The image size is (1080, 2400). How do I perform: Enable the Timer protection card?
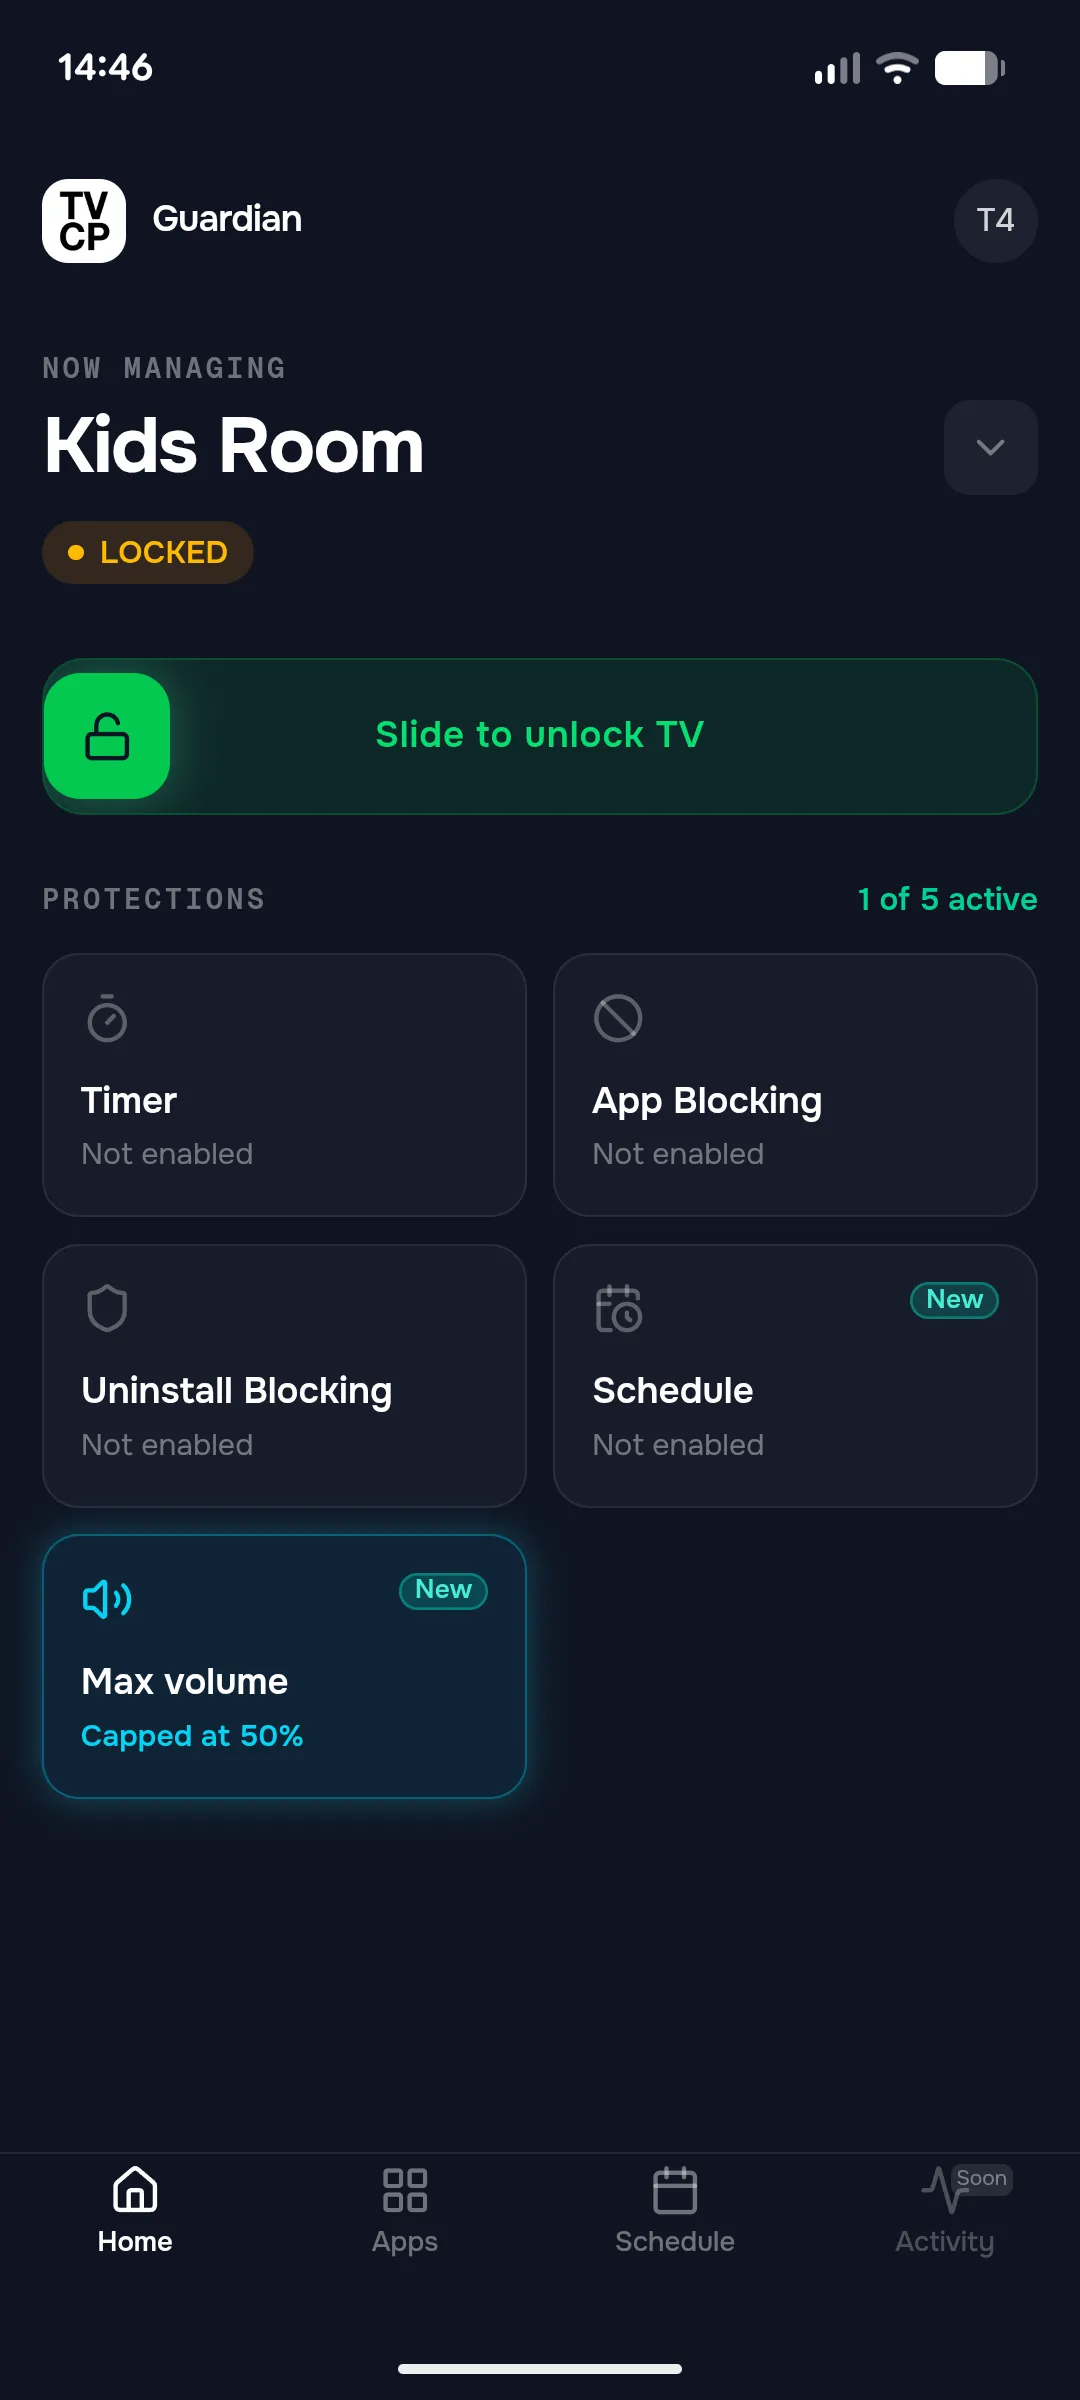point(284,1085)
